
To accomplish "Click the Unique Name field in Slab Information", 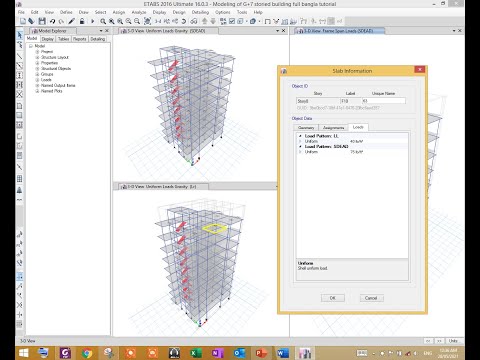I will tap(384, 101).
